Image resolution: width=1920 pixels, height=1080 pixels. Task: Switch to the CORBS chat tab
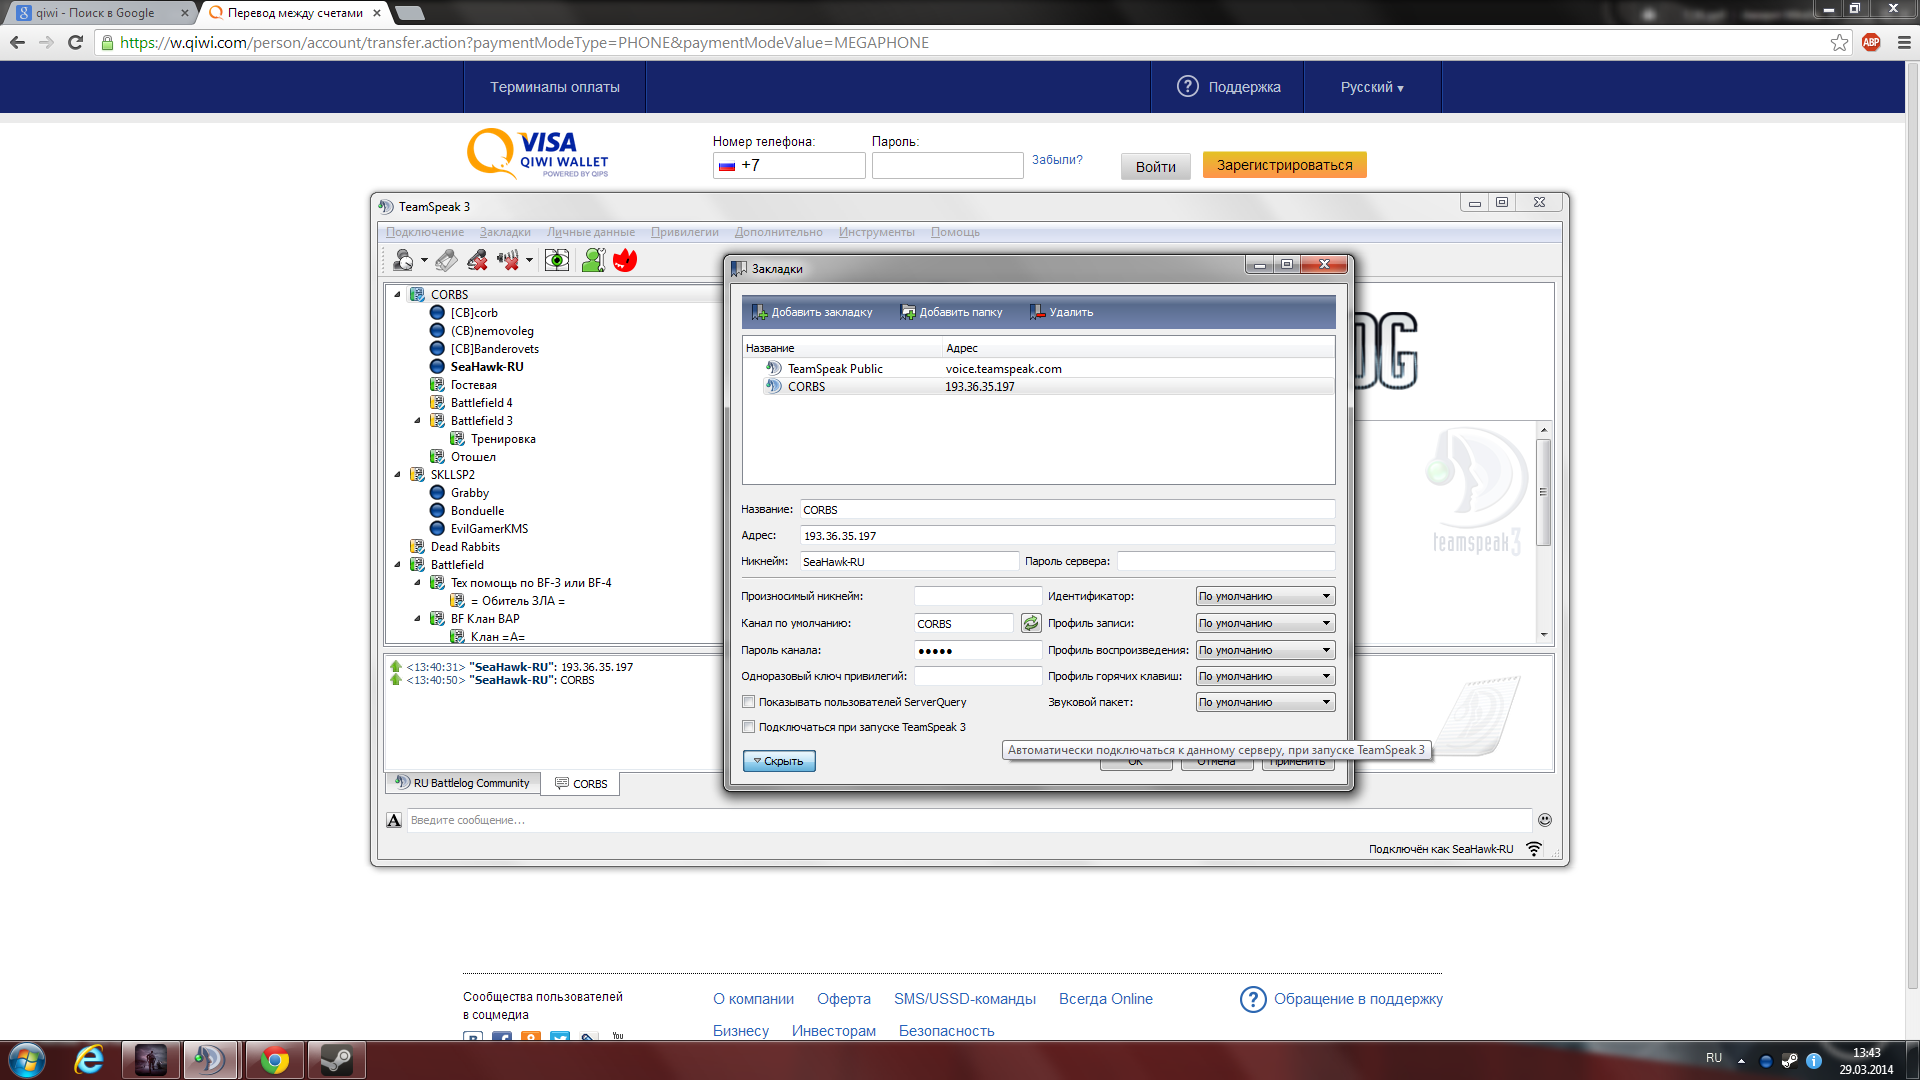581,784
